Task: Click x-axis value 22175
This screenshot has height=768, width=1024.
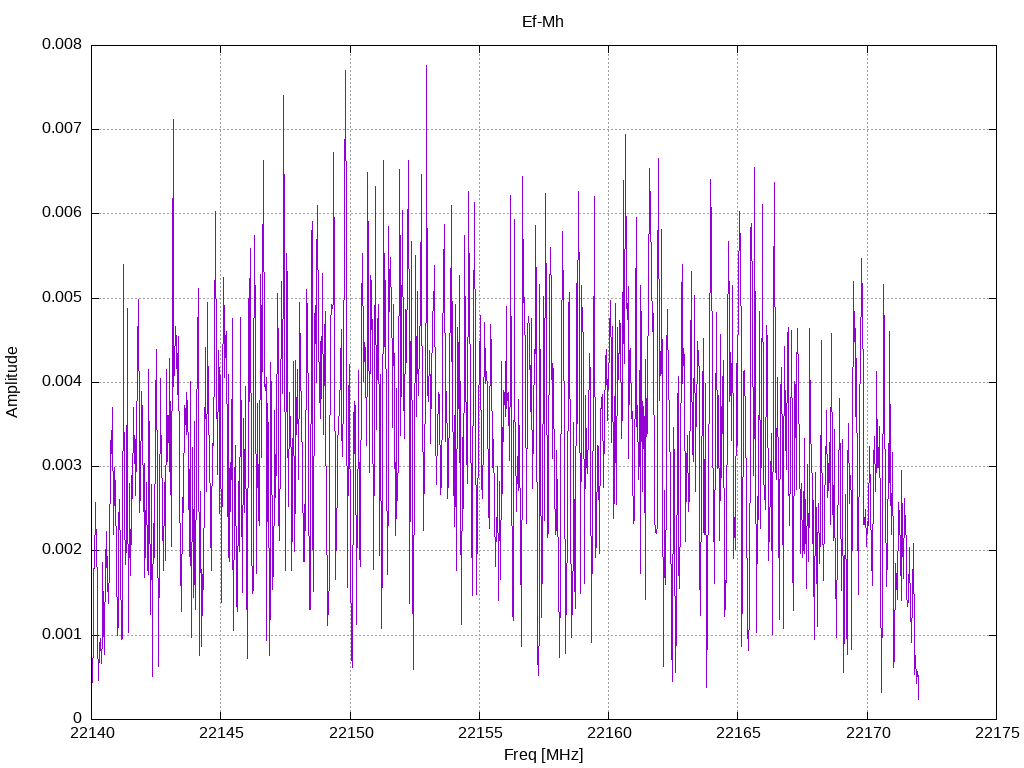Action: tap(997, 733)
